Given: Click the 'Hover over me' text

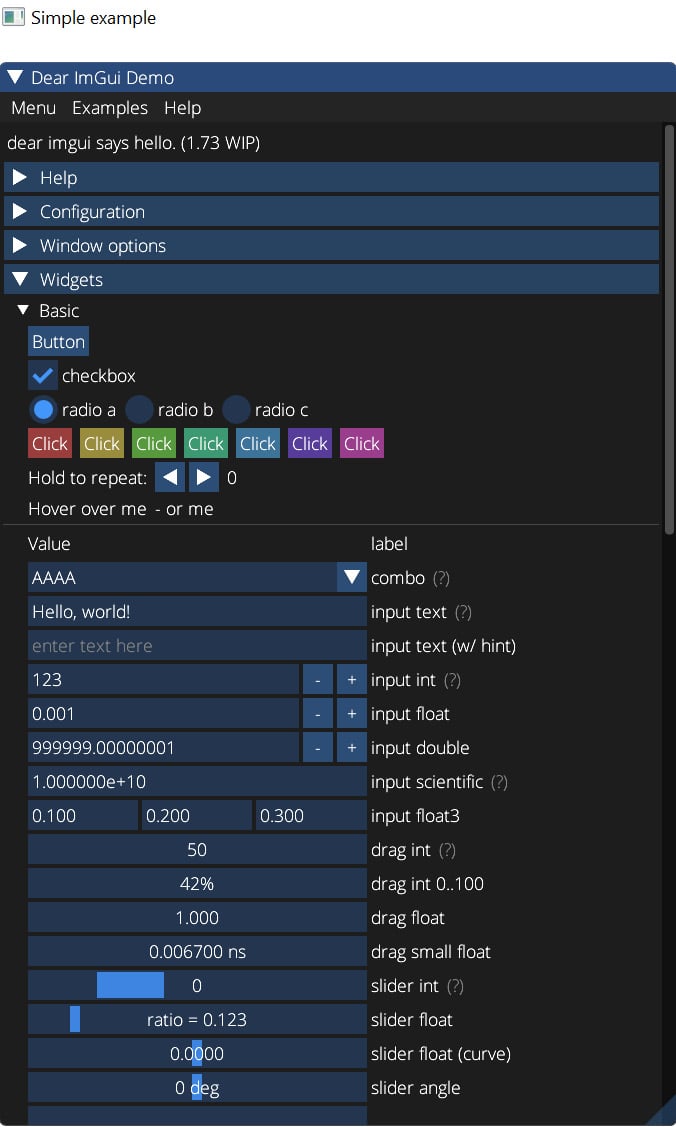Looking at the screenshot, I should [87, 509].
